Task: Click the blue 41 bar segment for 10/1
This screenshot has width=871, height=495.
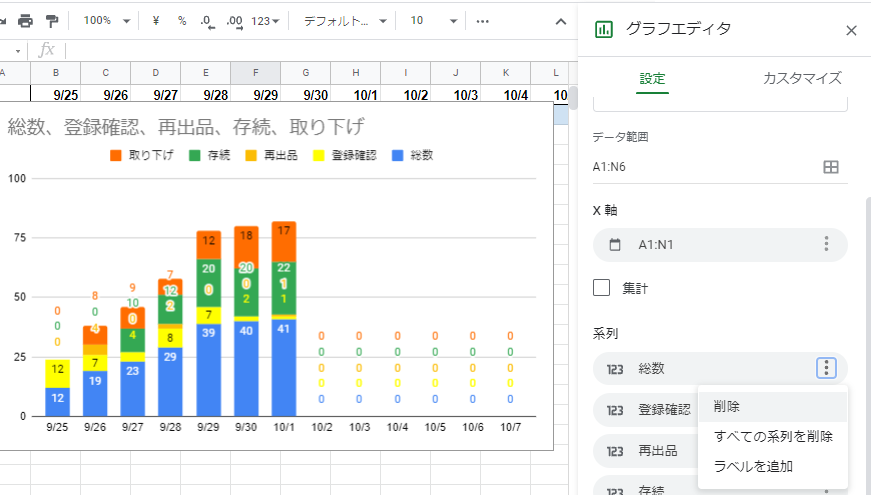Action: pos(284,368)
